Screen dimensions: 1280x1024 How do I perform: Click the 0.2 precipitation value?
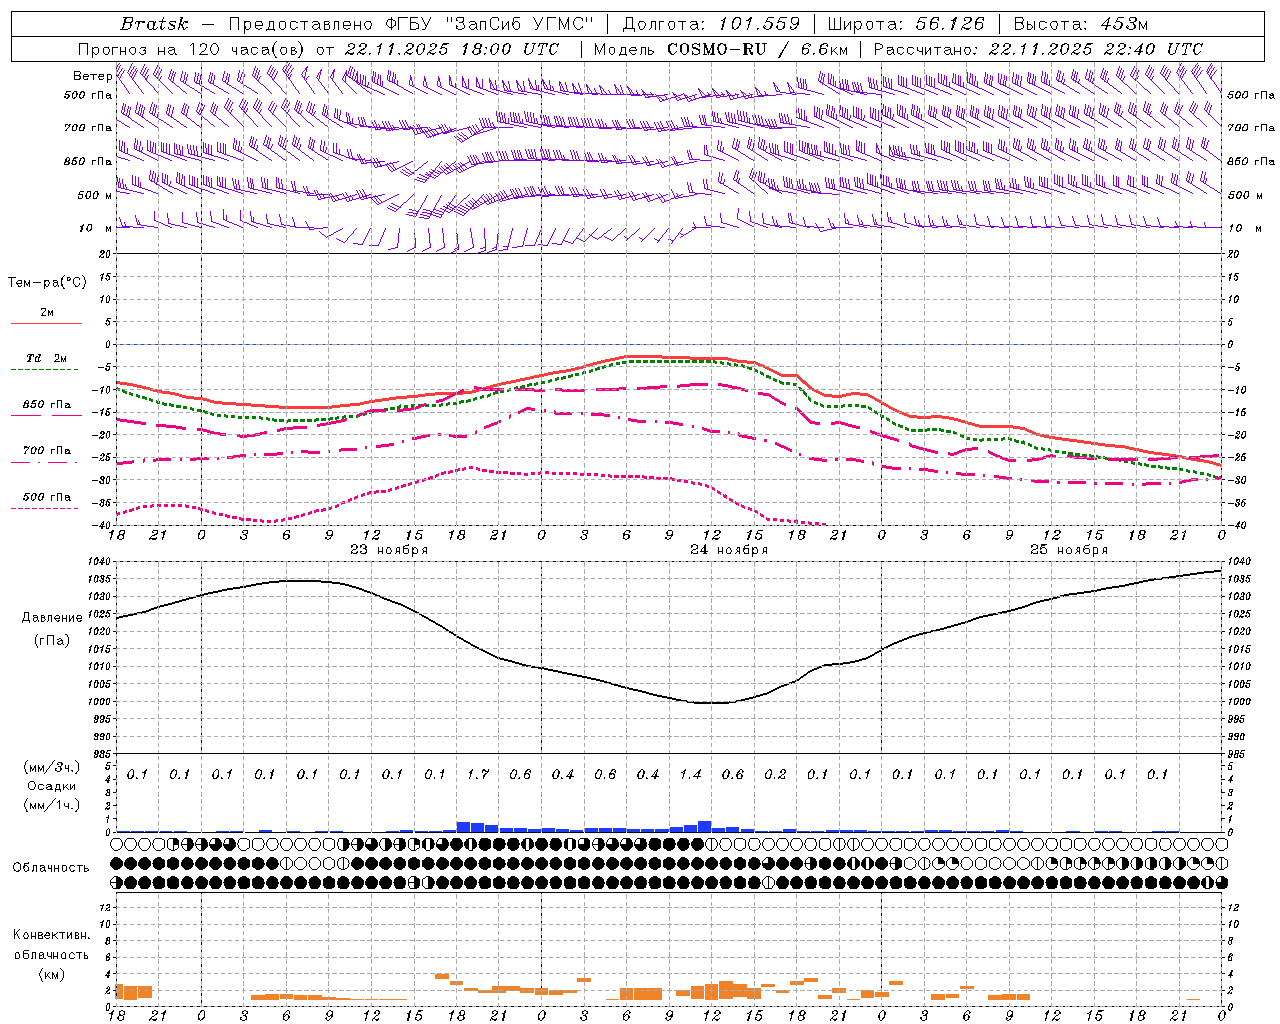tap(775, 775)
